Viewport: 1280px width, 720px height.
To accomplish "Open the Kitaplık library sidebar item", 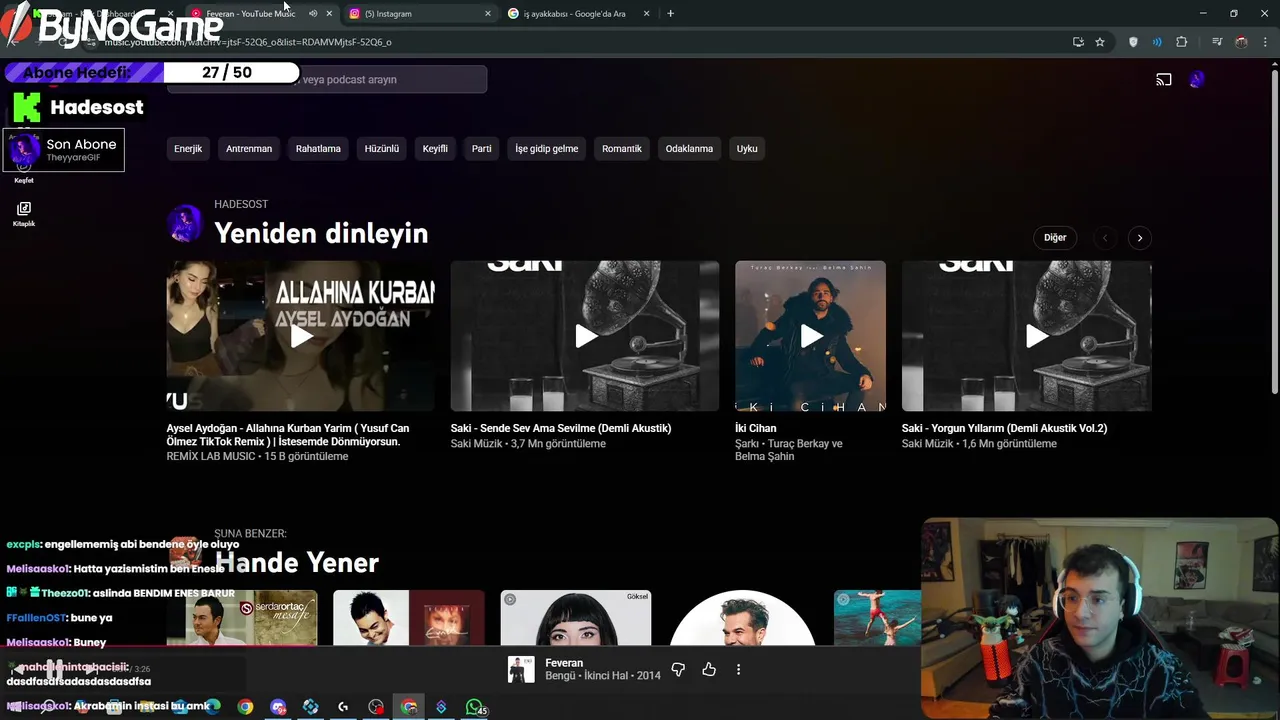I will pos(24,214).
